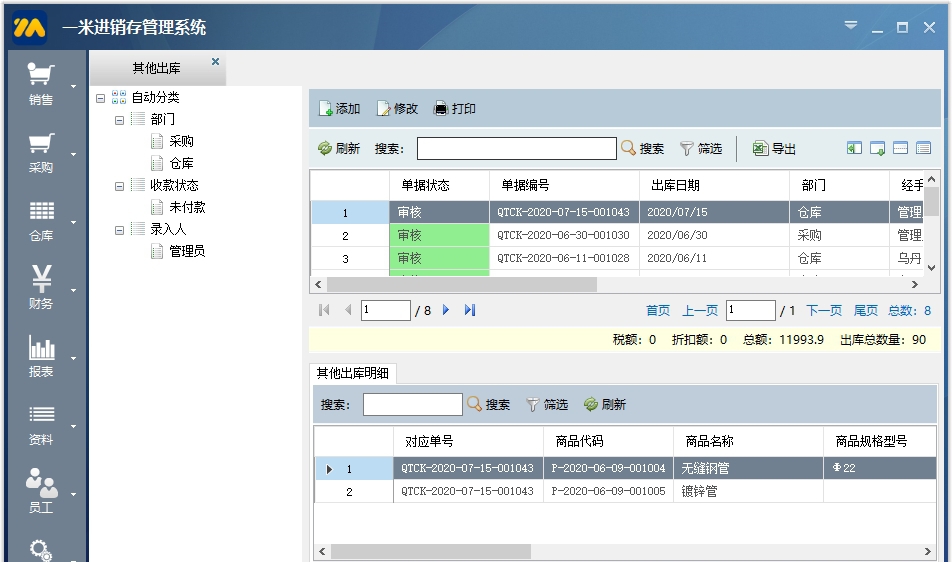Open the 采购 (Purchase) sidebar module

coord(41,152)
